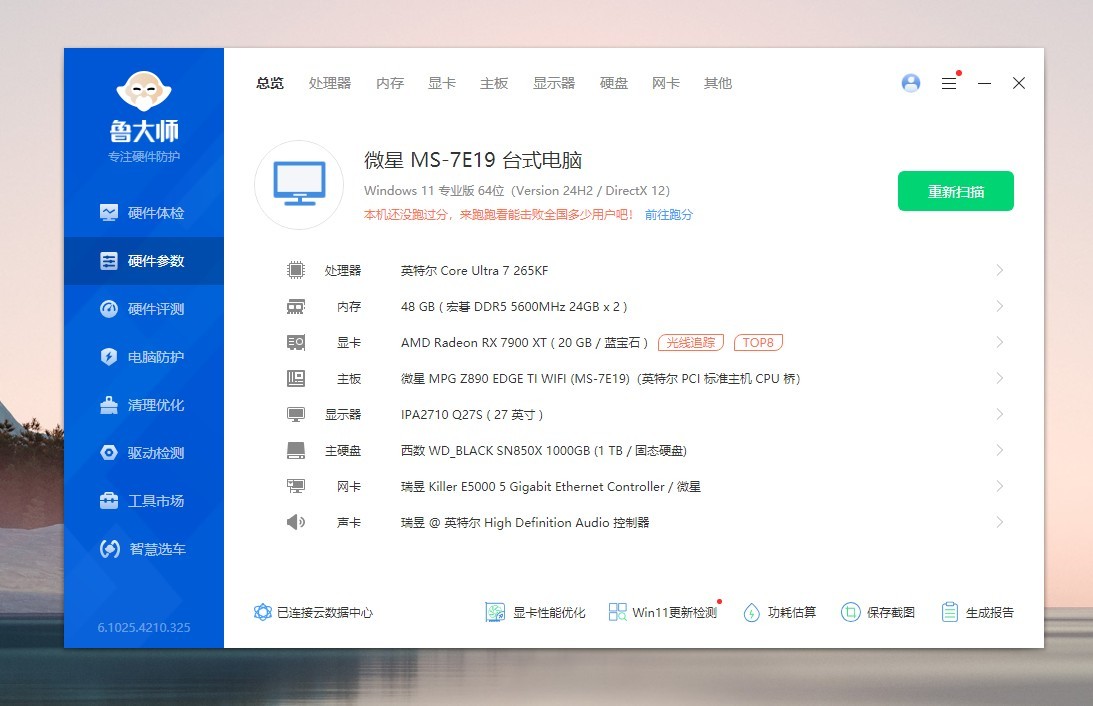Open the hamburger main menu
The width and height of the screenshot is (1093, 706).
pyautogui.click(x=949, y=83)
